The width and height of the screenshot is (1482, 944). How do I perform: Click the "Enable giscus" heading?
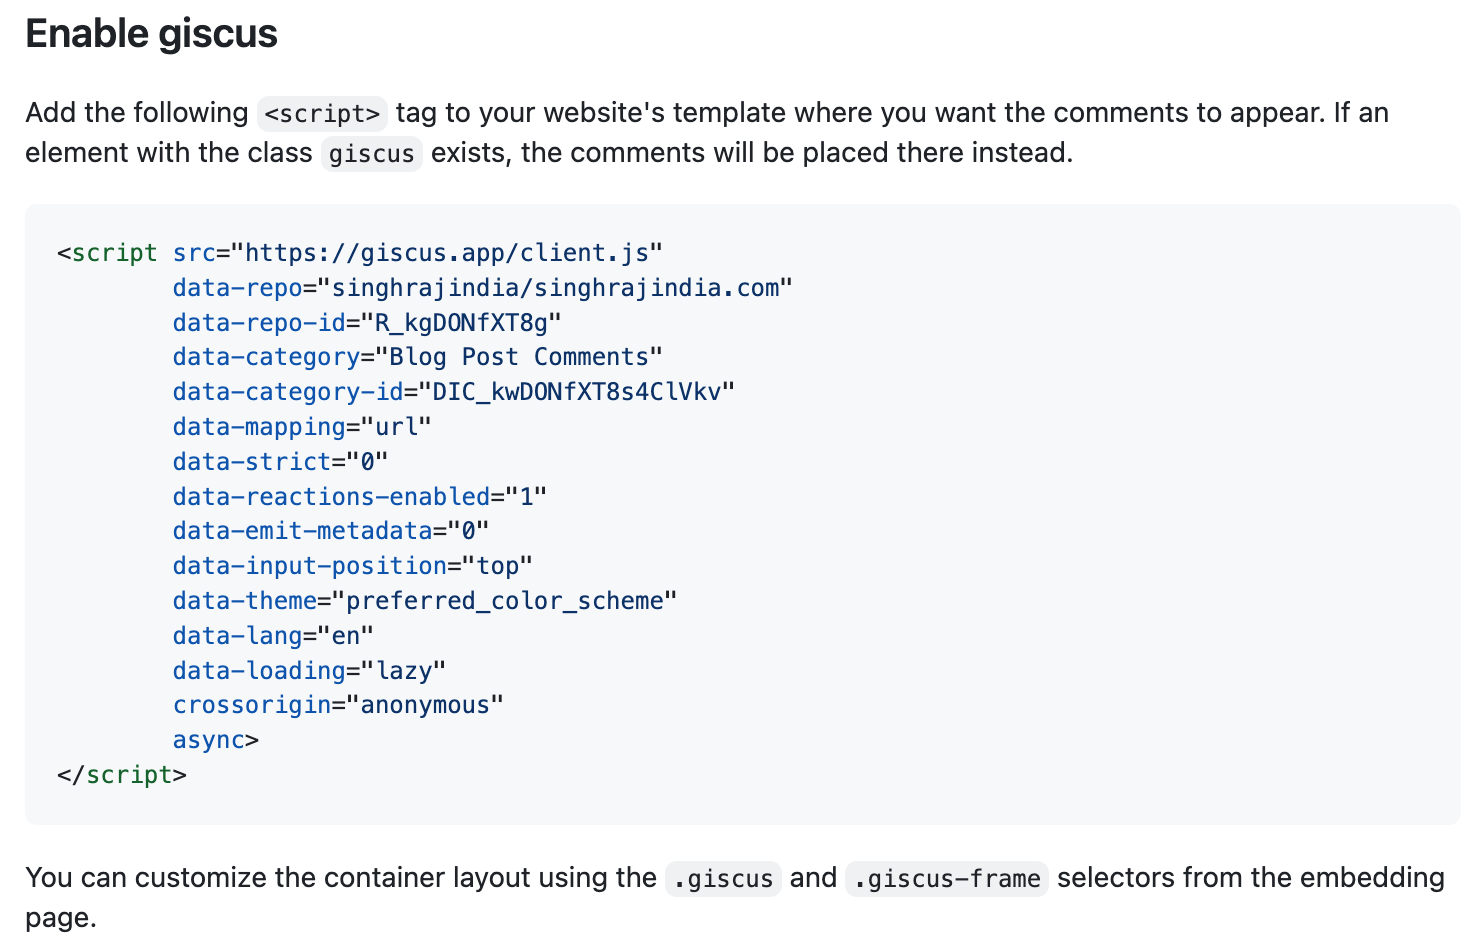(151, 34)
